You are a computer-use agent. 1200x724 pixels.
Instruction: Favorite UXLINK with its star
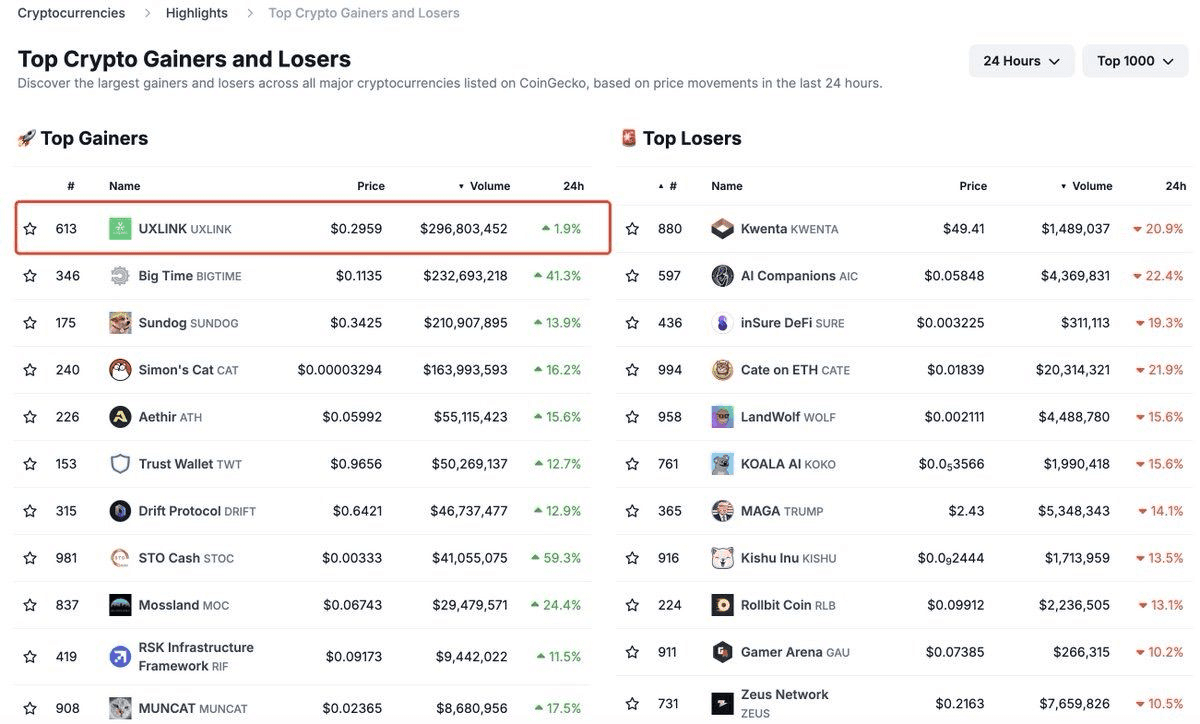click(x=30, y=229)
